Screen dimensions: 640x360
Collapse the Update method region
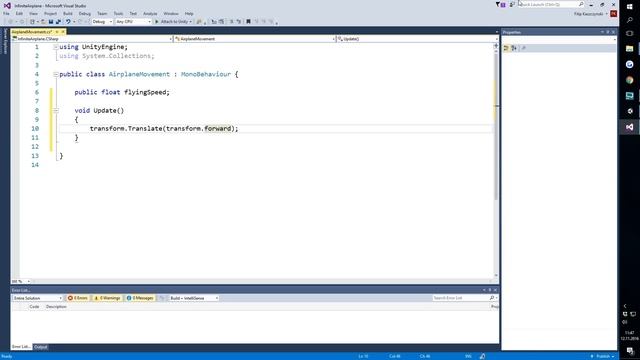point(56,111)
